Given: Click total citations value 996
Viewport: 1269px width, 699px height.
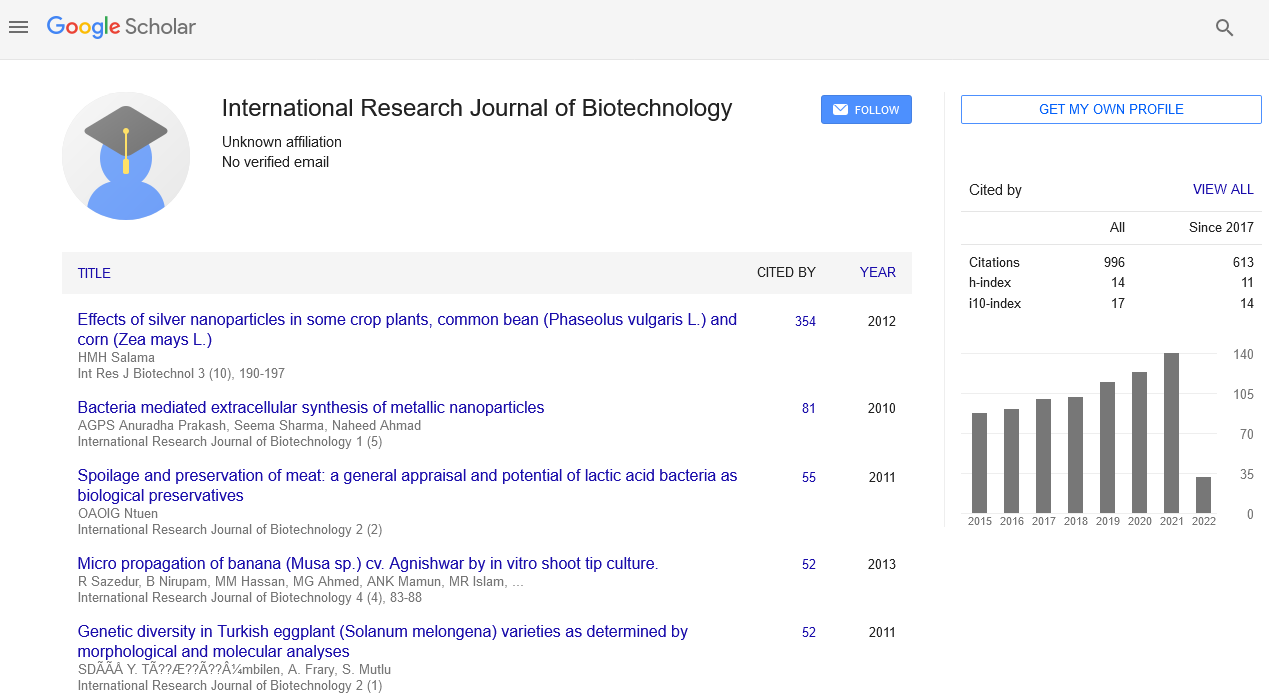Looking at the screenshot, I should pos(1114,262).
